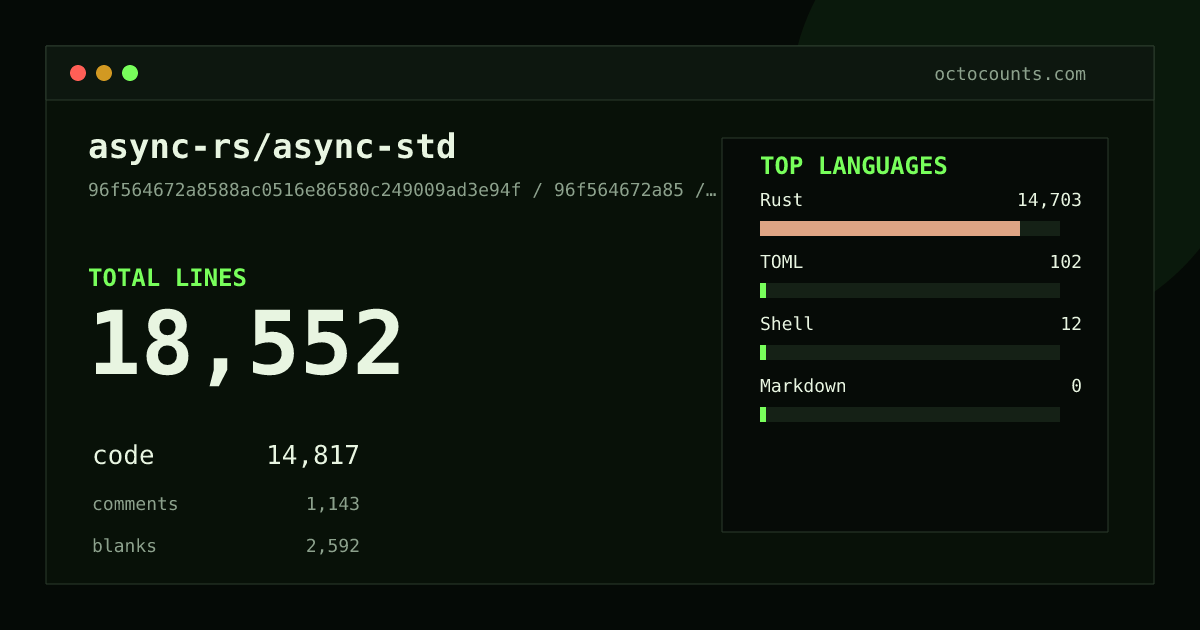Select the Shell count 12
This screenshot has height=630, width=1200.
point(1071,324)
